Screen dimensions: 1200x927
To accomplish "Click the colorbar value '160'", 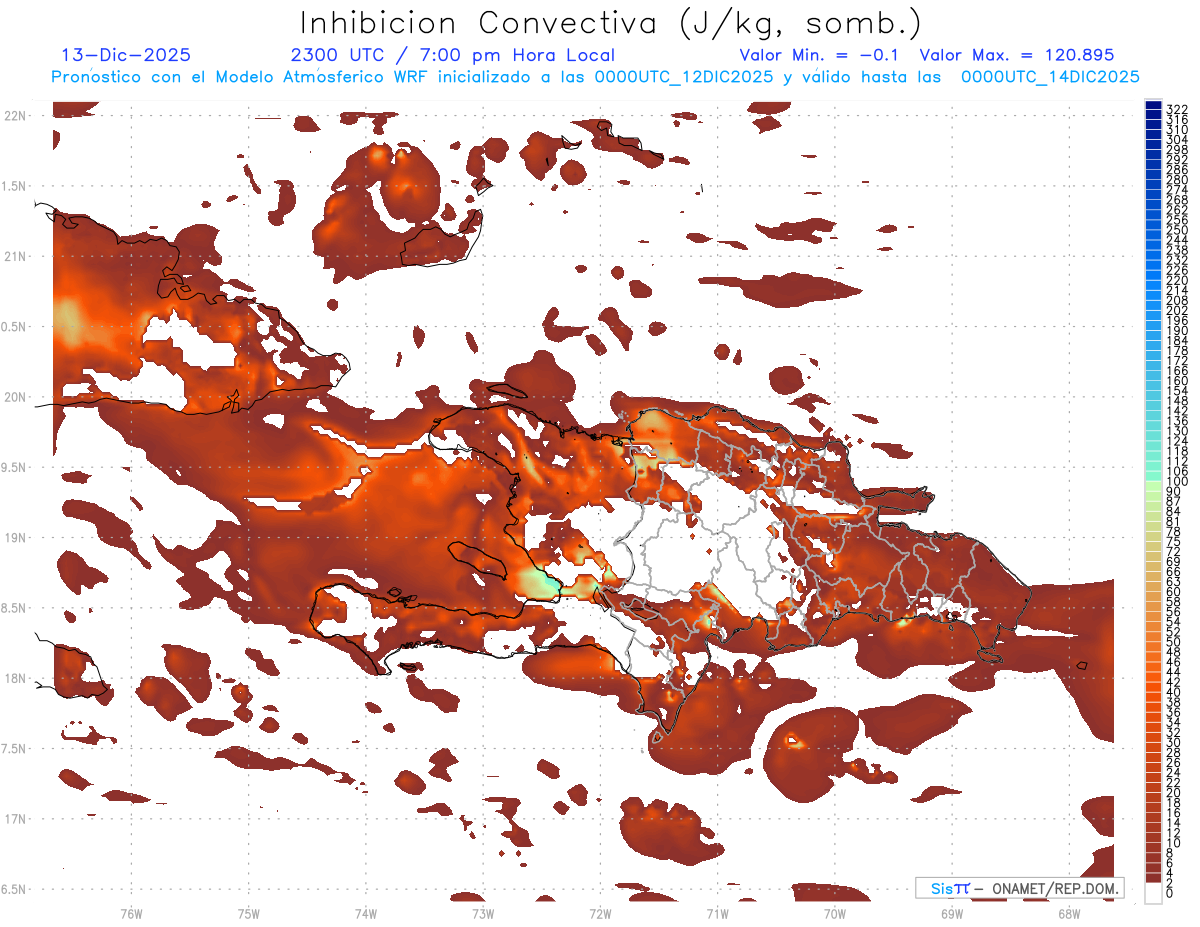I will click(1177, 381).
